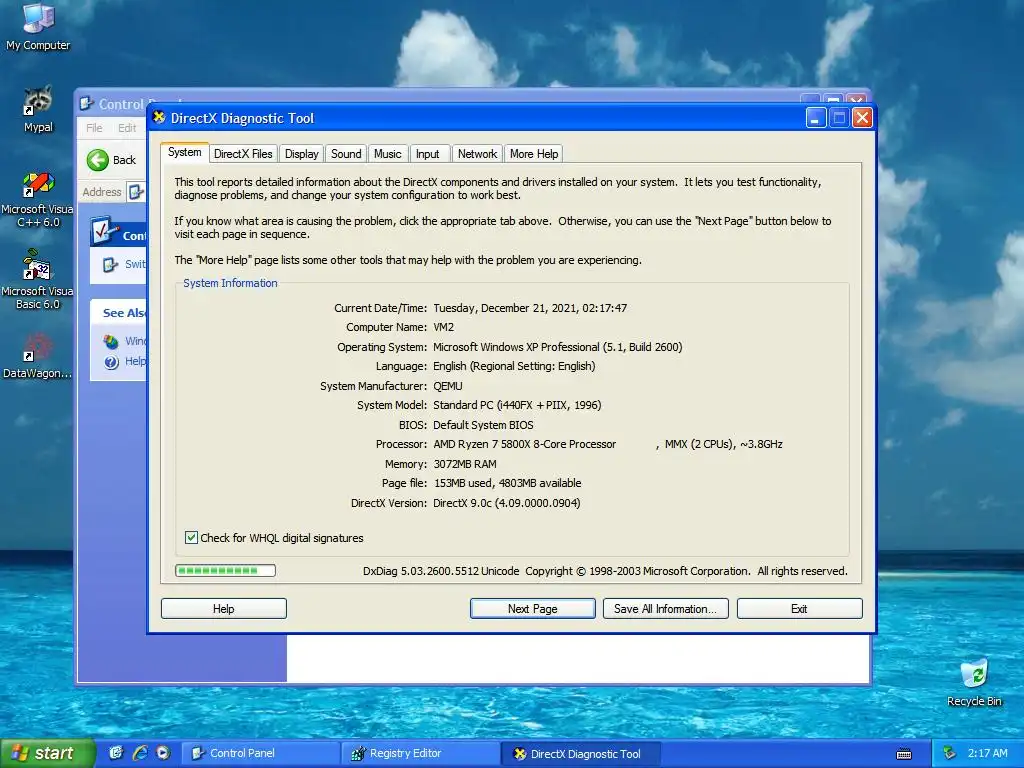Click Save All Information button
Screen dimensions: 1024x768
pyautogui.click(x=665, y=609)
